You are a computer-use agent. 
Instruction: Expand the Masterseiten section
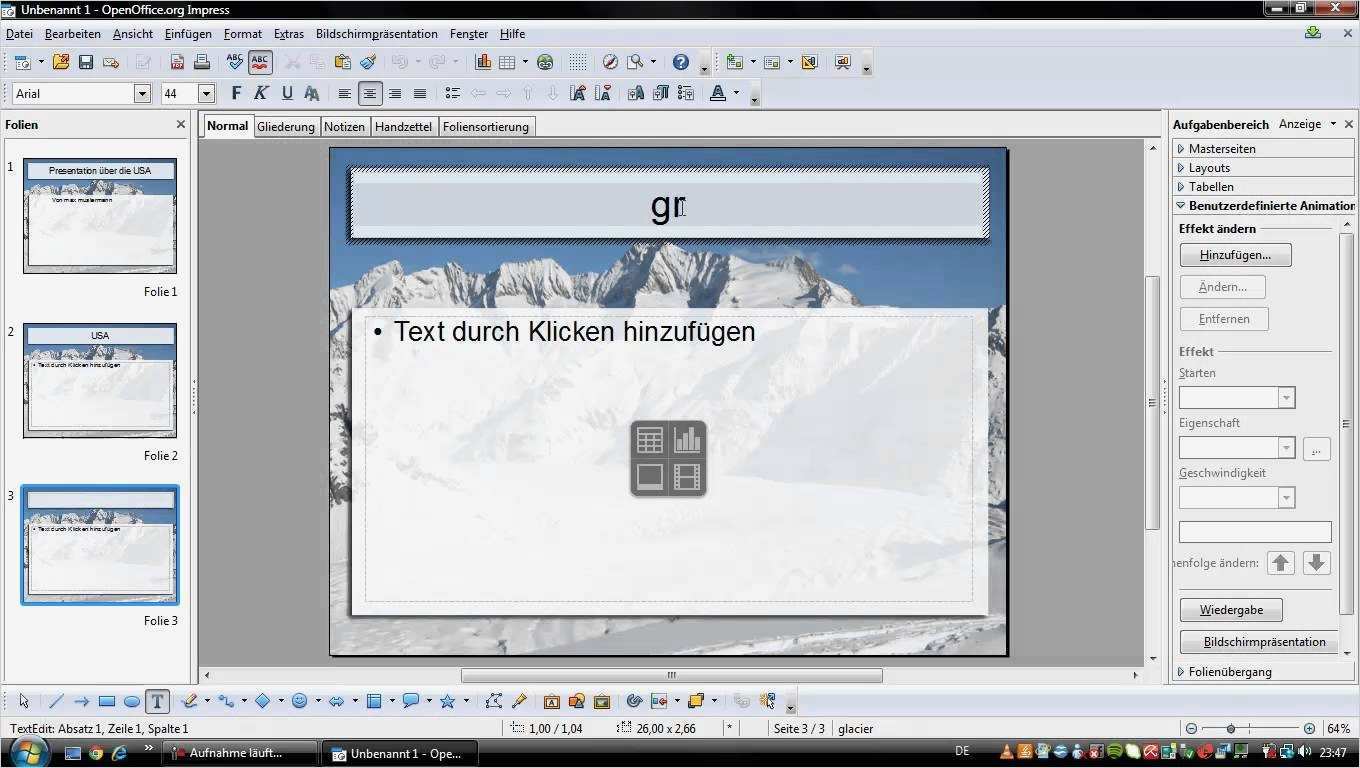click(1264, 149)
